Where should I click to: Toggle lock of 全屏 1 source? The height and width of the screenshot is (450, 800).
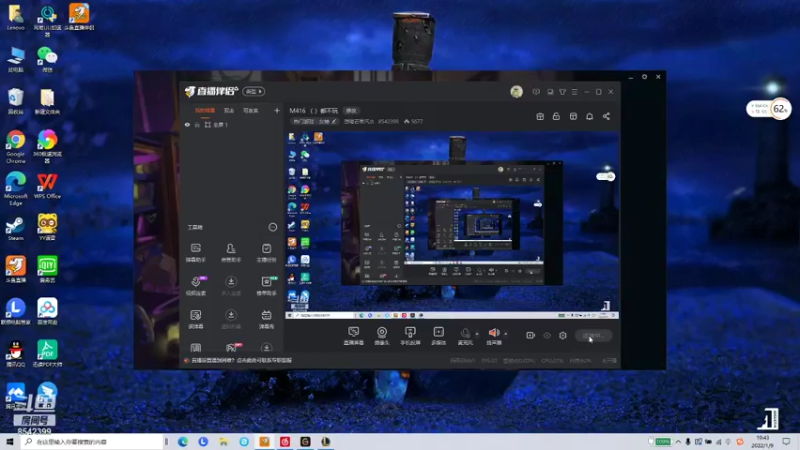(x=197, y=124)
